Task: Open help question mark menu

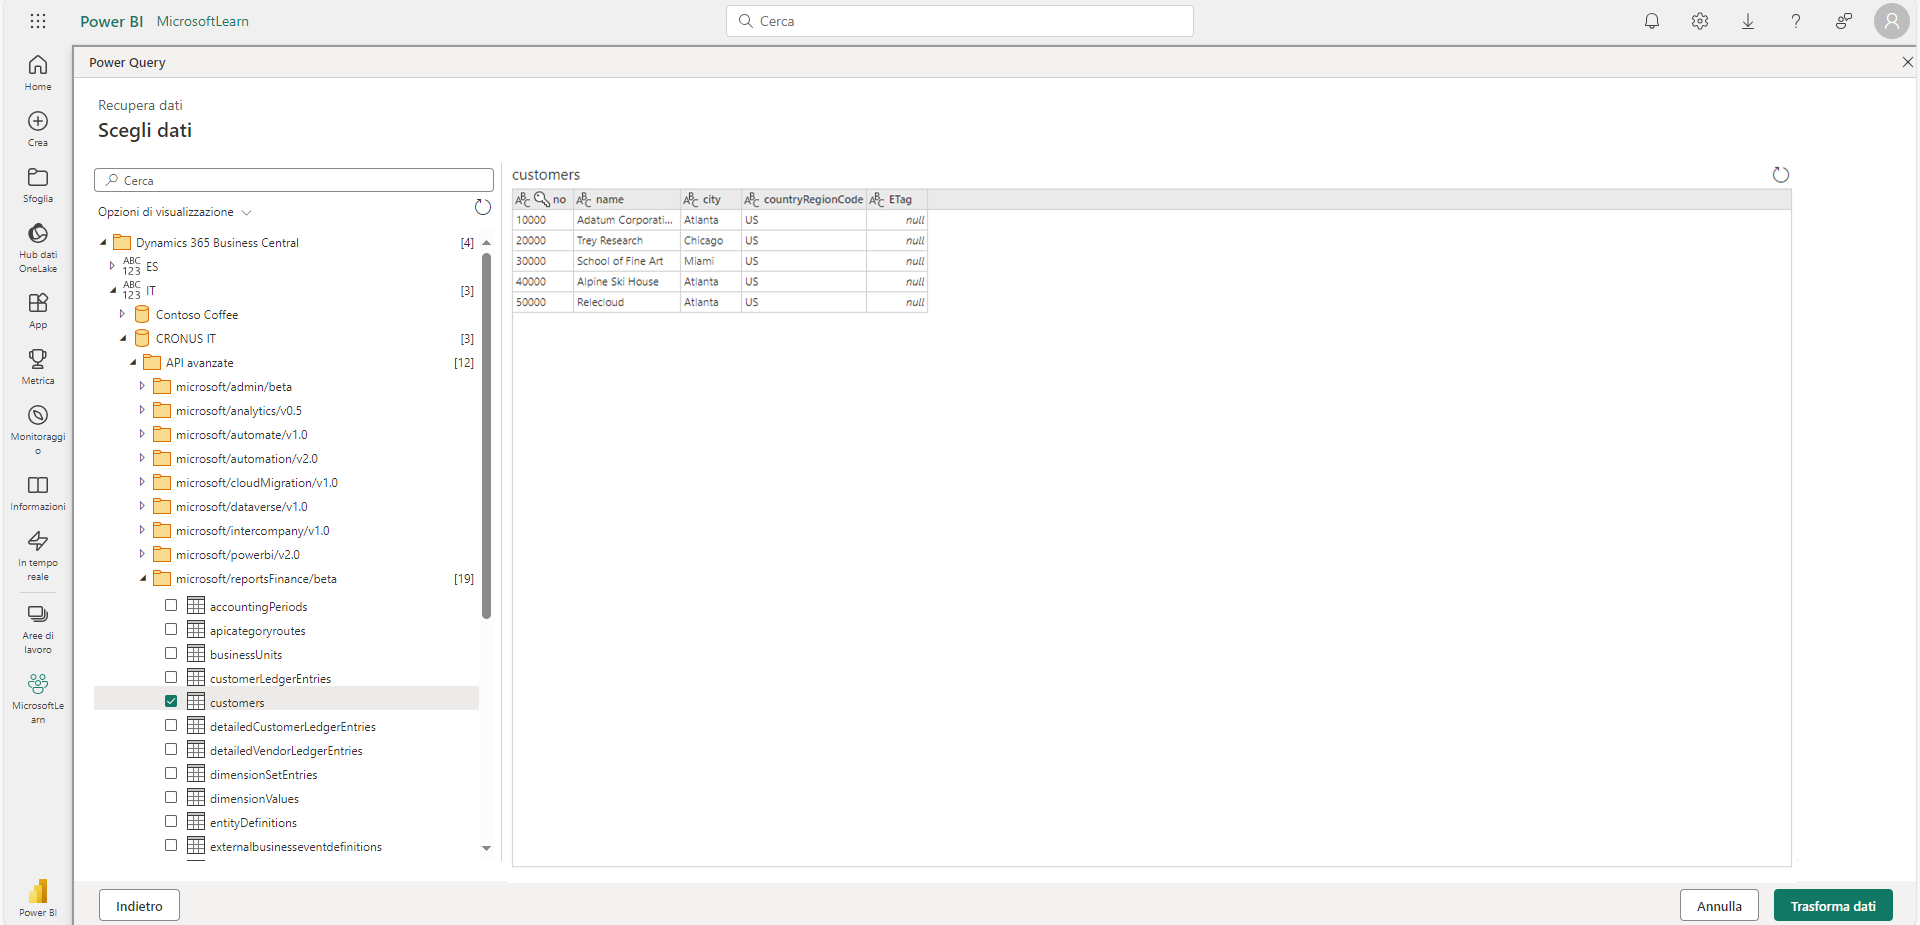Action: click(x=1796, y=21)
